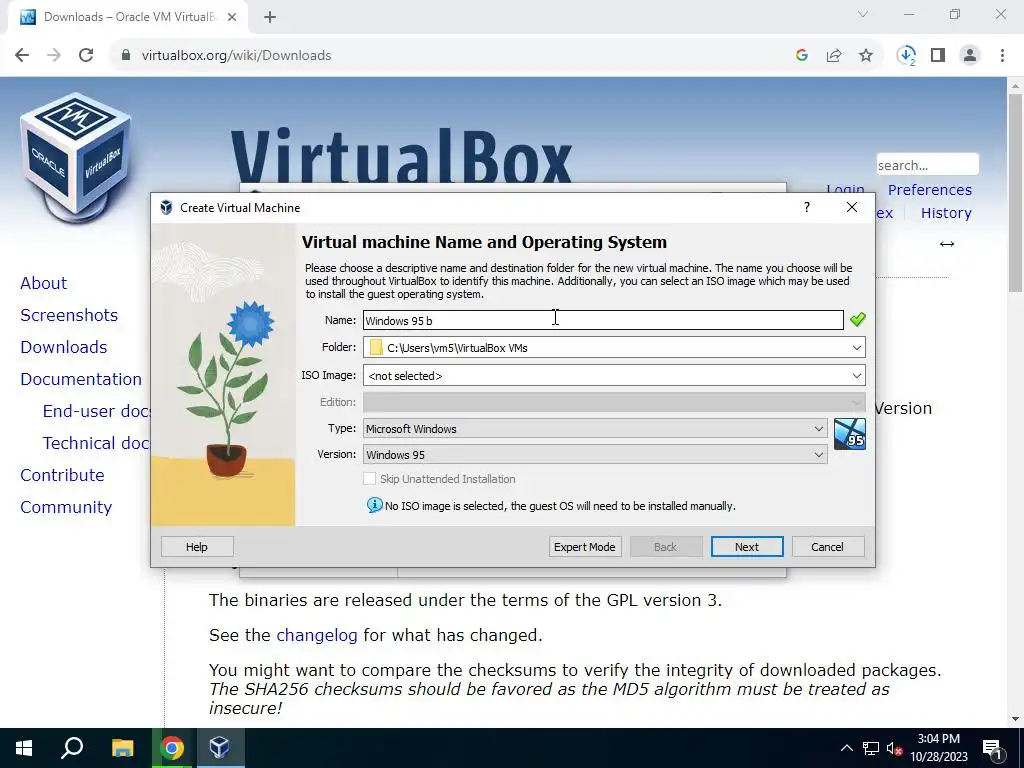Screen dimensions: 1024x768
Task: Click the browser forward arrow
Action: click(x=54, y=56)
